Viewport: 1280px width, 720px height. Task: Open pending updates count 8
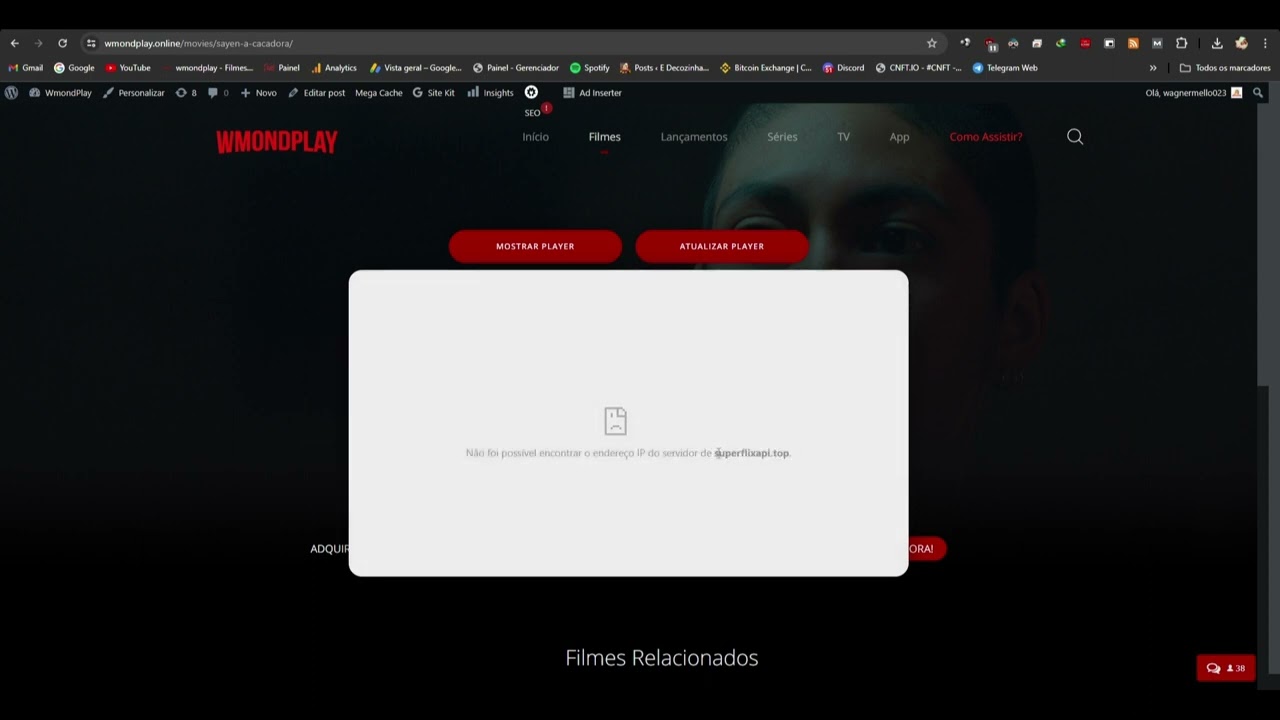click(x=186, y=93)
